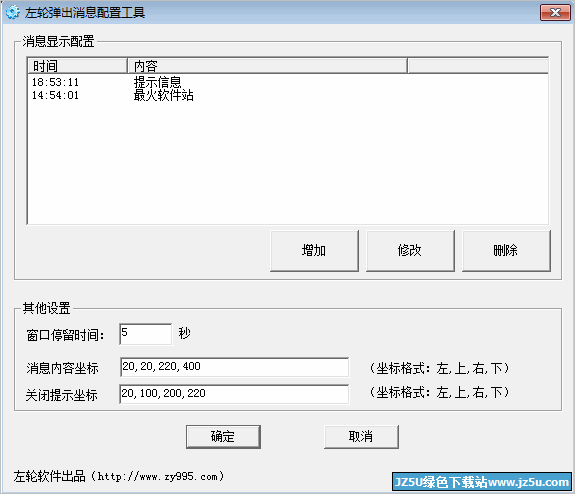Click the 提示信息 content cell
Screen dimensions: 575x494
pyautogui.click(x=157, y=82)
